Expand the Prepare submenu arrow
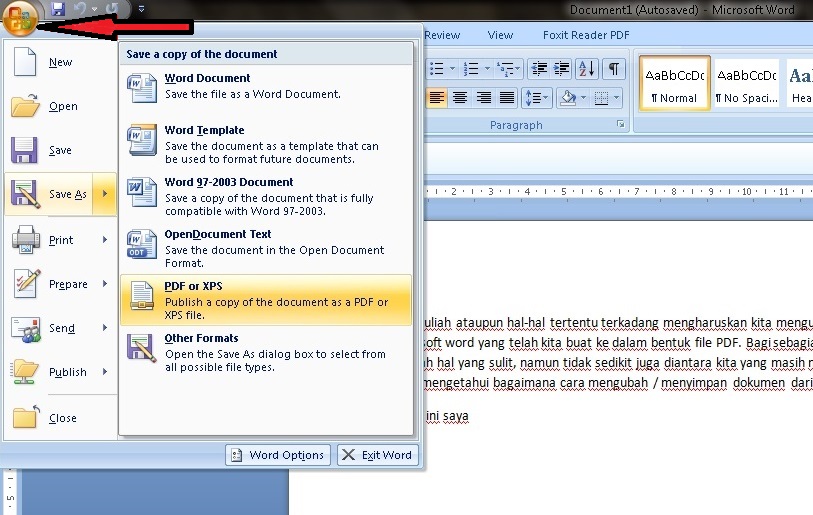Image resolution: width=813 pixels, height=515 pixels. pyautogui.click(x=105, y=284)
